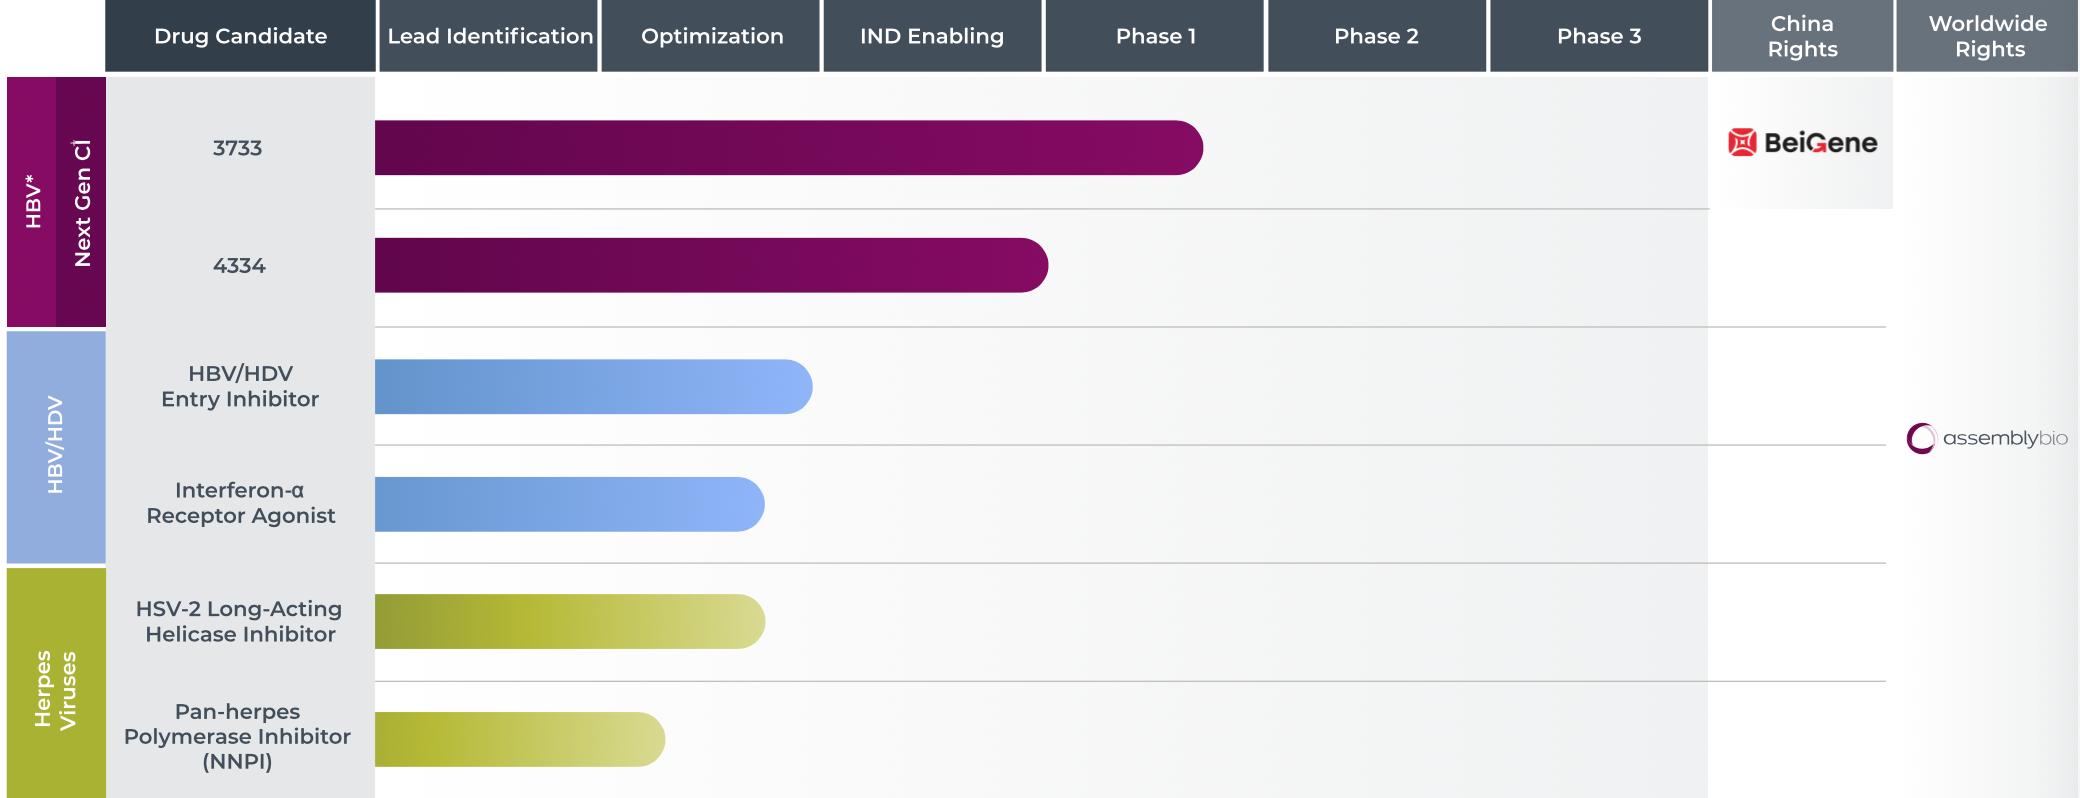This screenshot has width=2080, height=798.
Task: Select the Herpes Viruses category block
Action: tap(56, 685)
